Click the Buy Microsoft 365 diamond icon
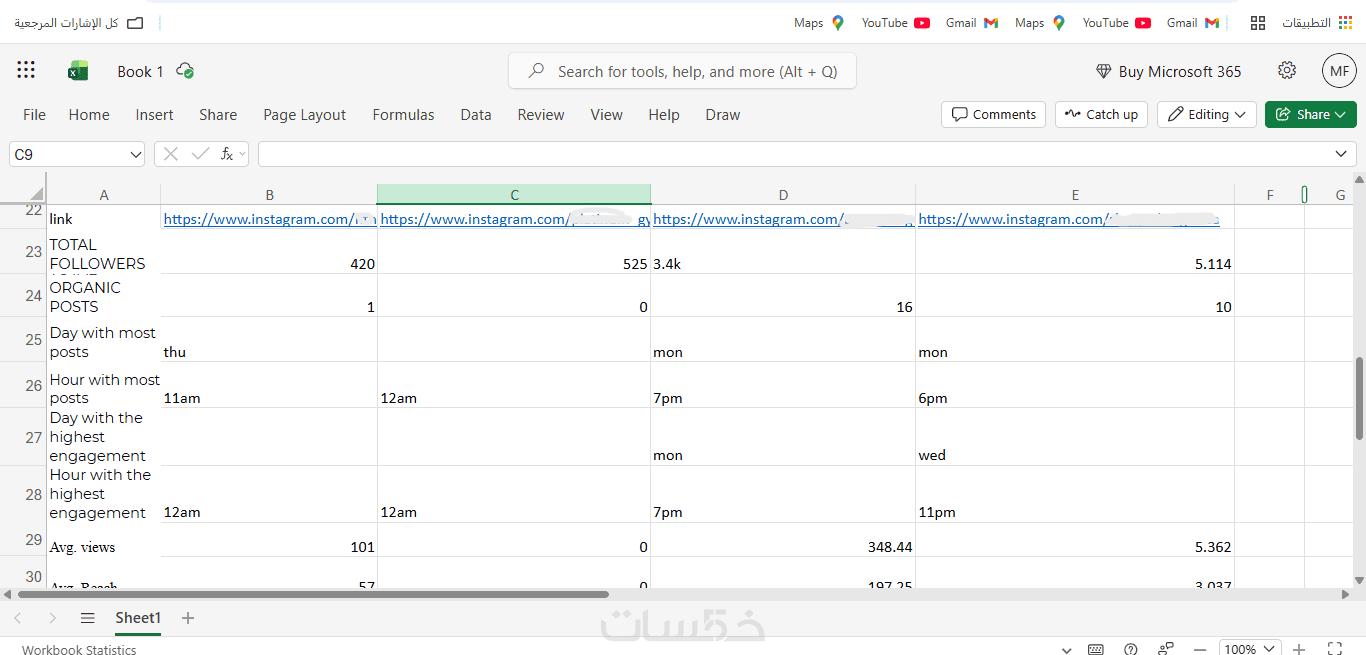This screenshot has height=655, width=1366. point(1104,72)
